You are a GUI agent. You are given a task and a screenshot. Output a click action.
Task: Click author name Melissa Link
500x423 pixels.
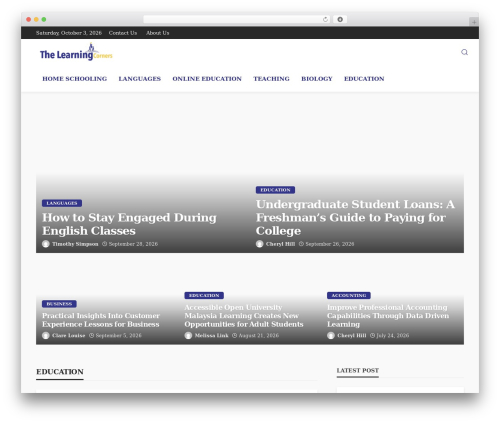click(212, 335)
